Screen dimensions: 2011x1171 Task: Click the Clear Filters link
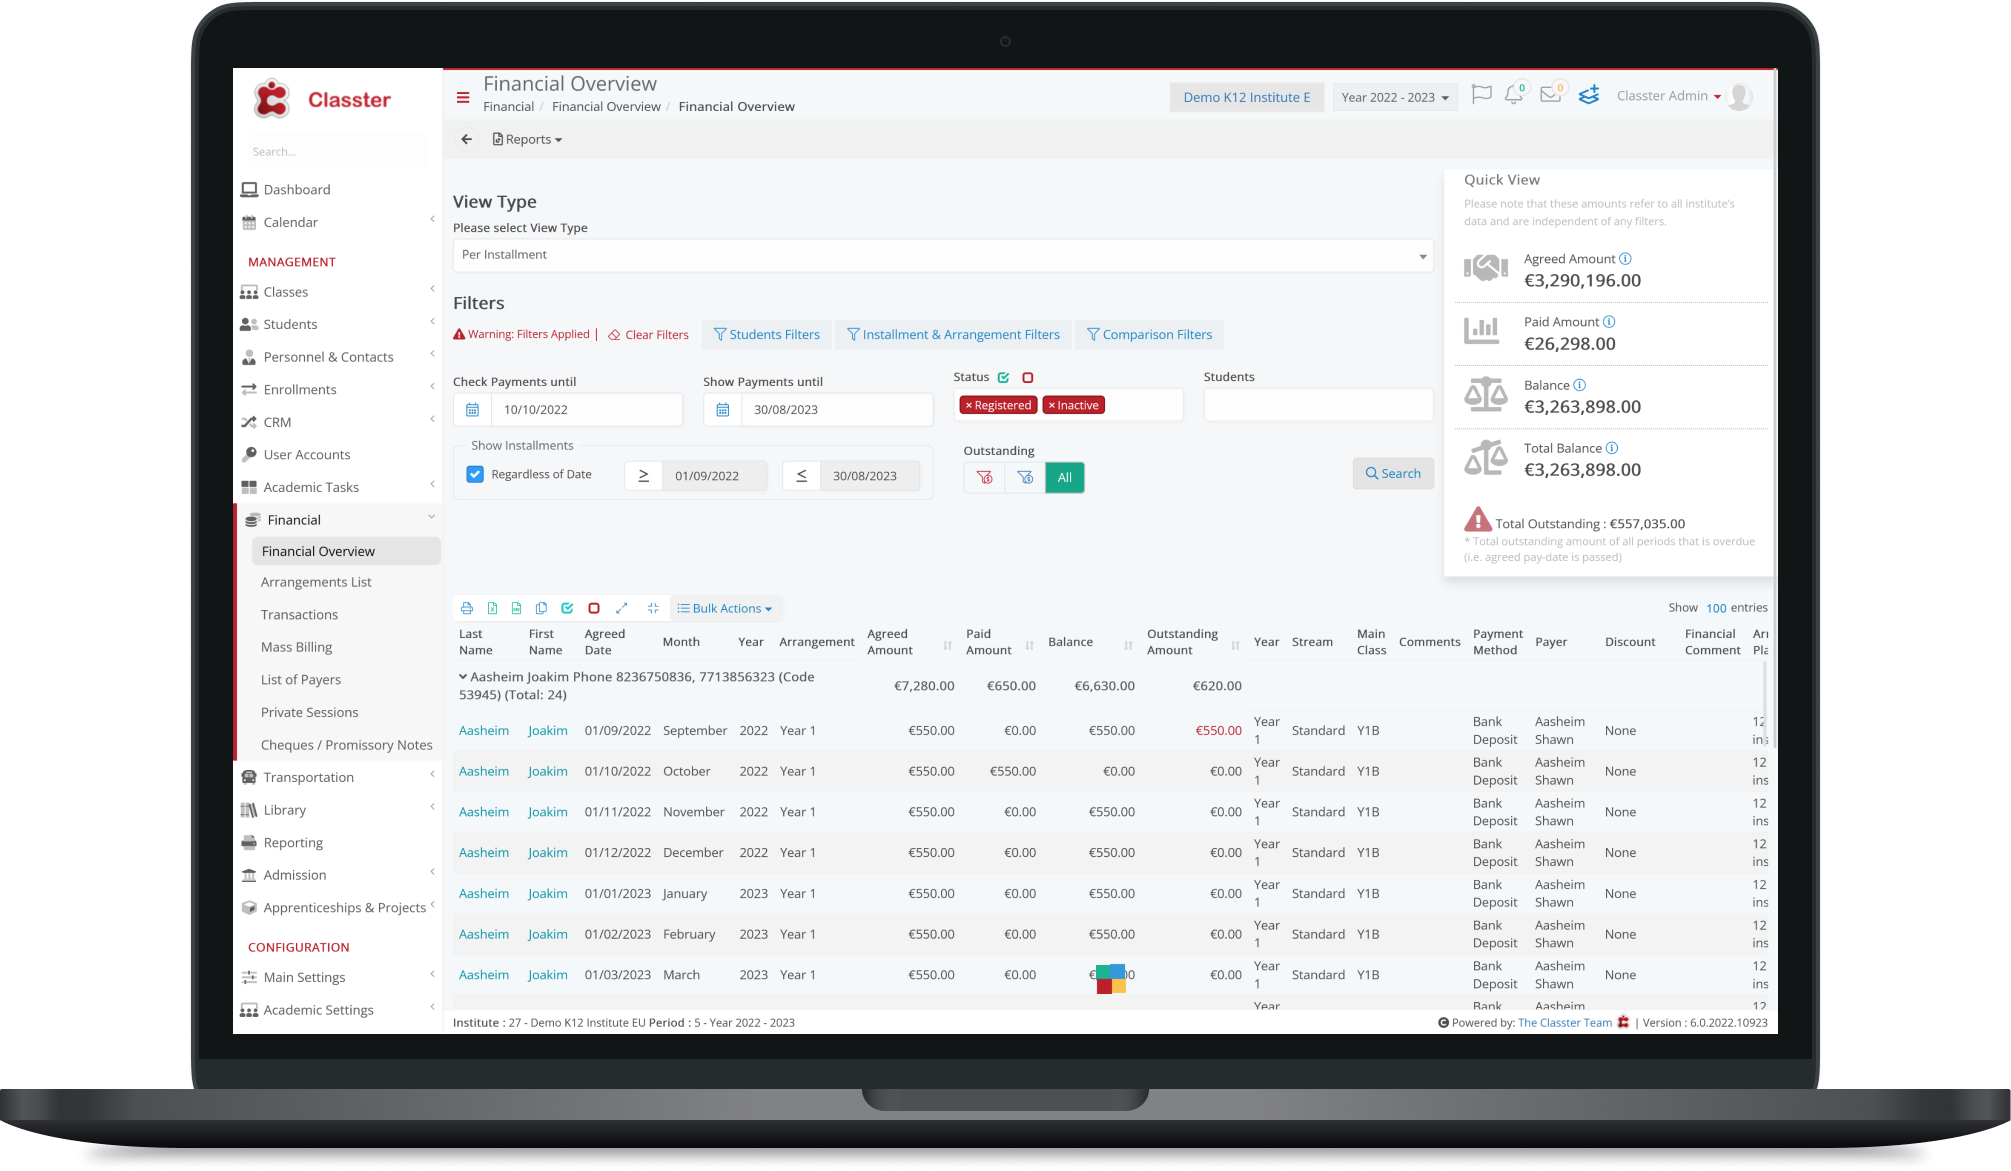click(648, 335)
